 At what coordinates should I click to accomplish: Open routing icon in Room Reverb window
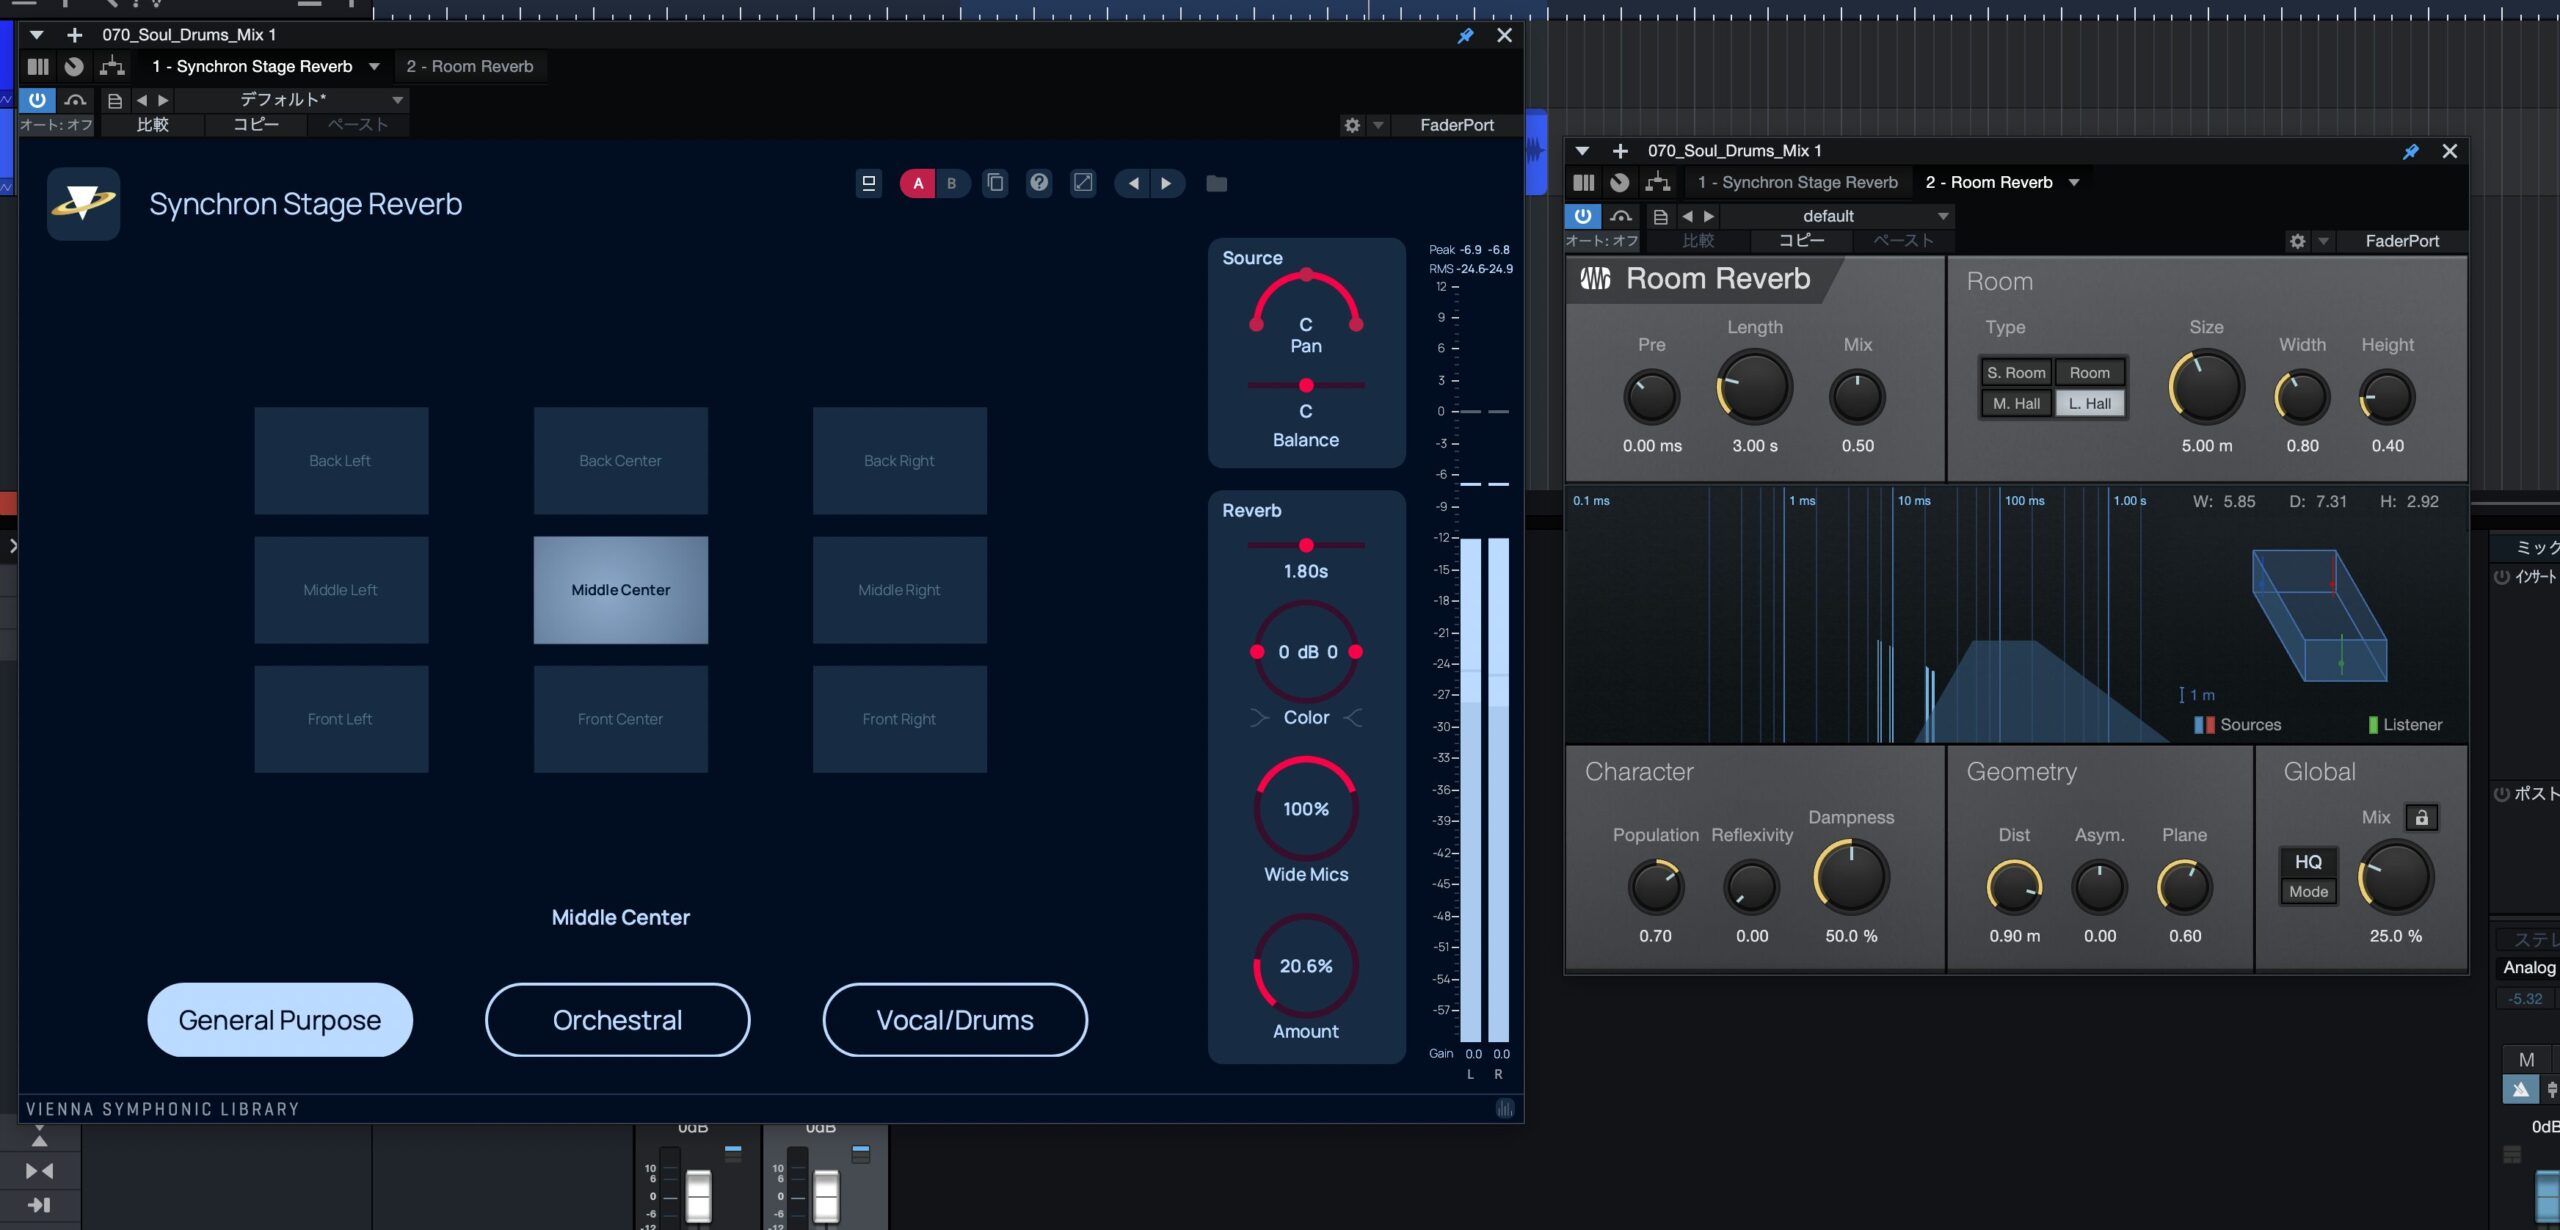tap(1657, 182)
